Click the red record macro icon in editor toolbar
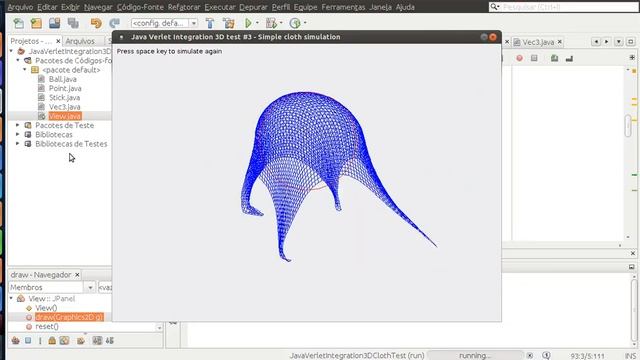The image size is (640, 360). click(519, 58)
